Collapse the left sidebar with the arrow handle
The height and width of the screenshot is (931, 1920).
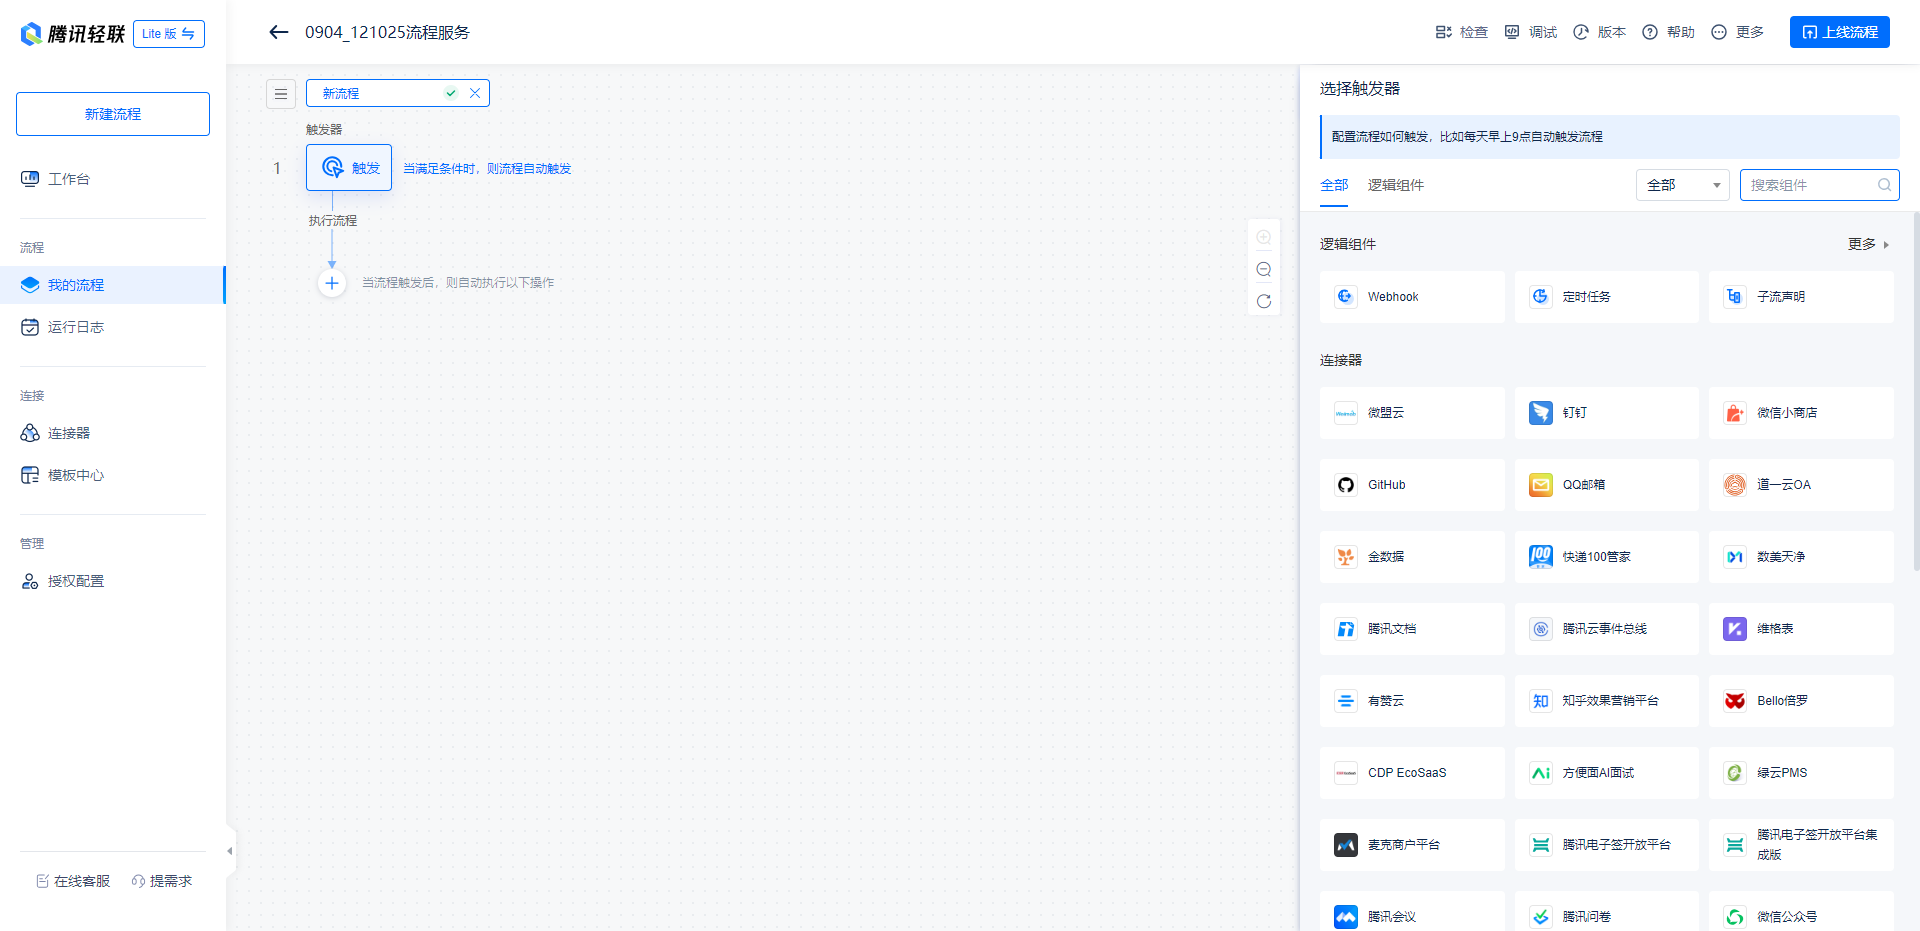pyautogui.click(x=230, y=851)
